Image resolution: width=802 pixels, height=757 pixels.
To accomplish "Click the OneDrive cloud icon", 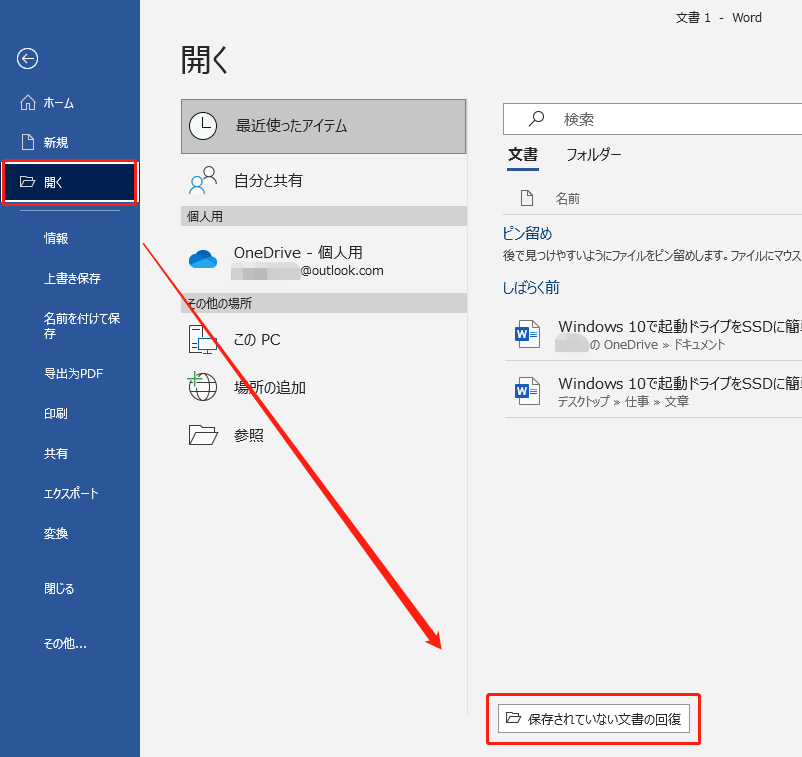I will click(x=203, y=259).
